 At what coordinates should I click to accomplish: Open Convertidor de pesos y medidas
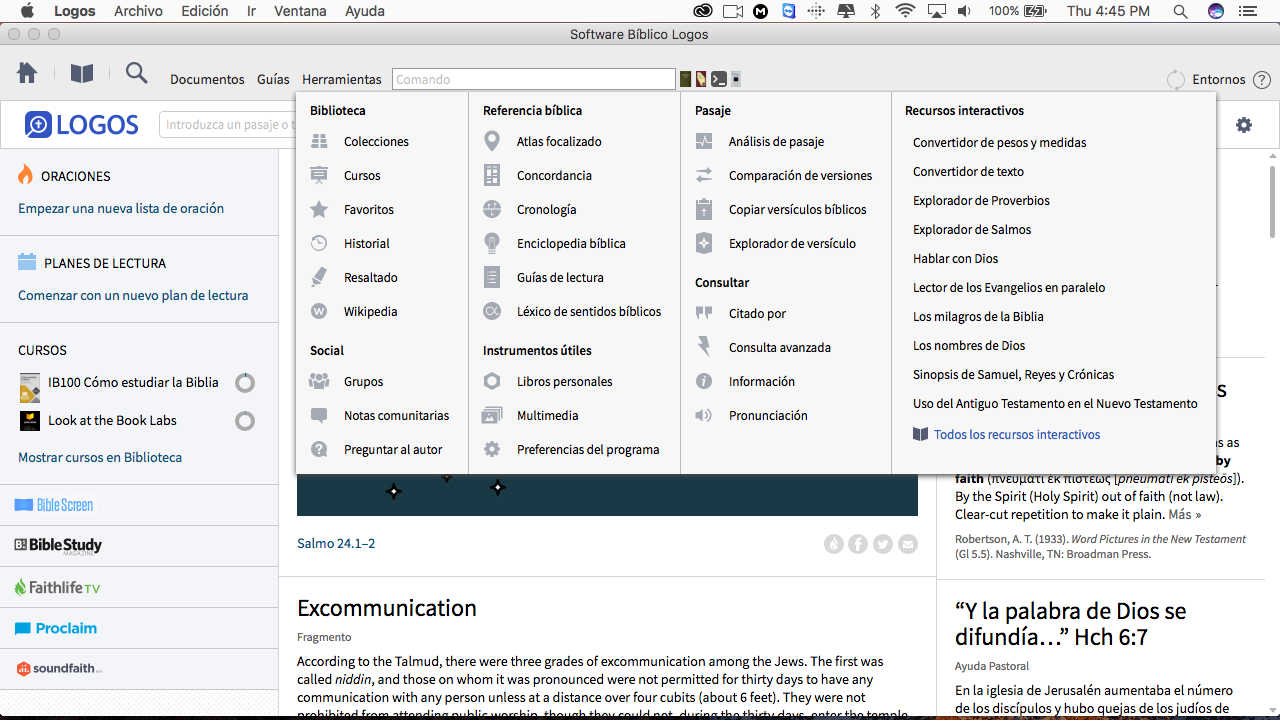[999, 143]
